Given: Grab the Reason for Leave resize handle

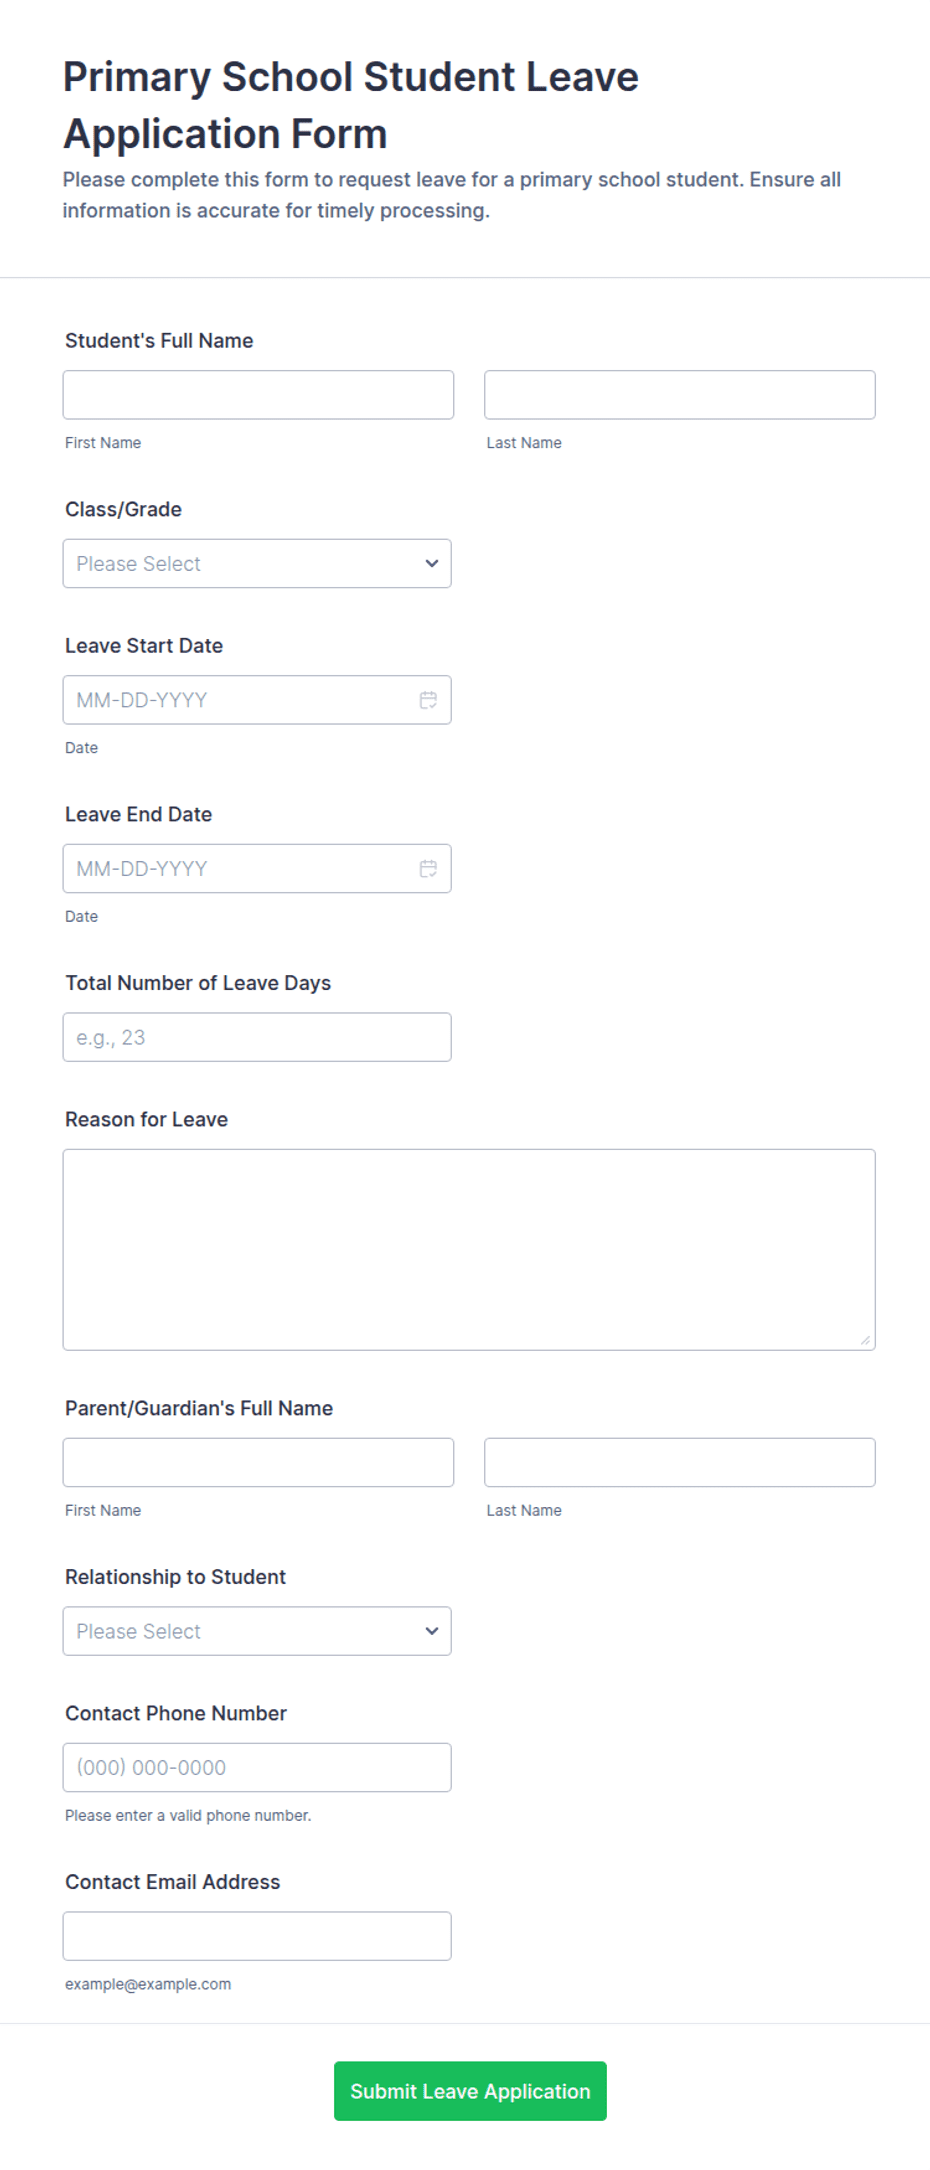Looking at the screenshot, I should click(865, 1340).
